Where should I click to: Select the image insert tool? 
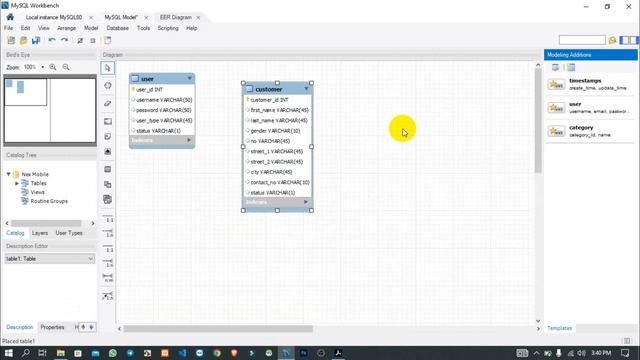pos(108,151)
